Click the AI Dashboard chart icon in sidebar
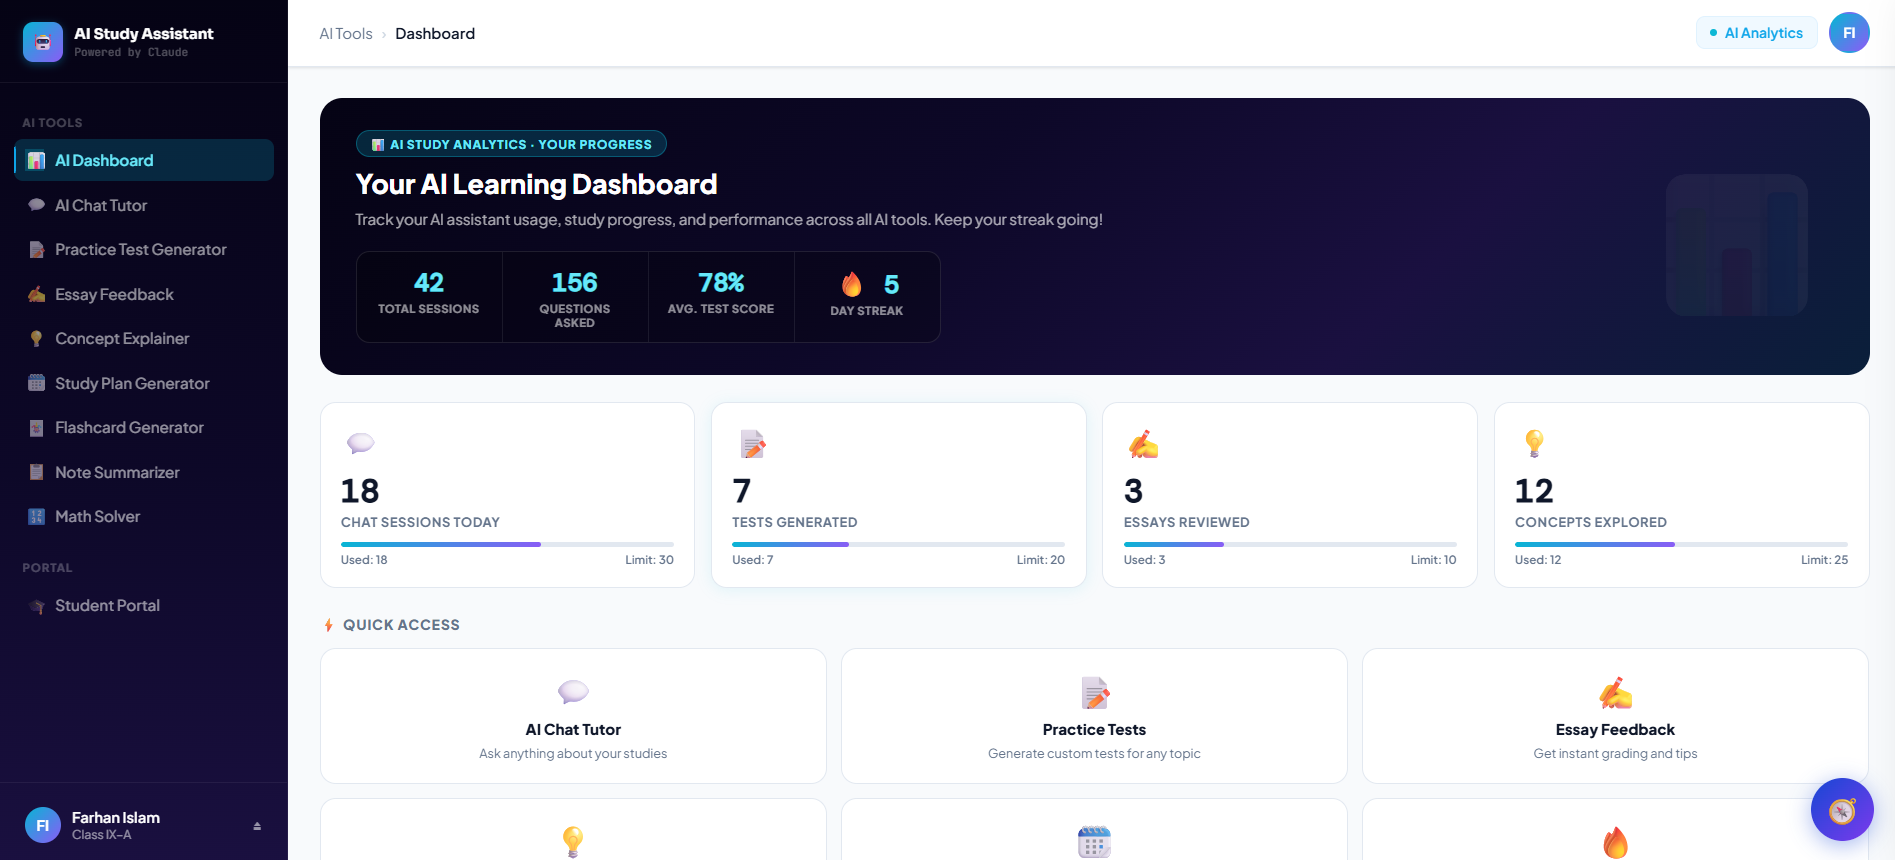Viewport: 1895px width, 860px height. [37, 161]
